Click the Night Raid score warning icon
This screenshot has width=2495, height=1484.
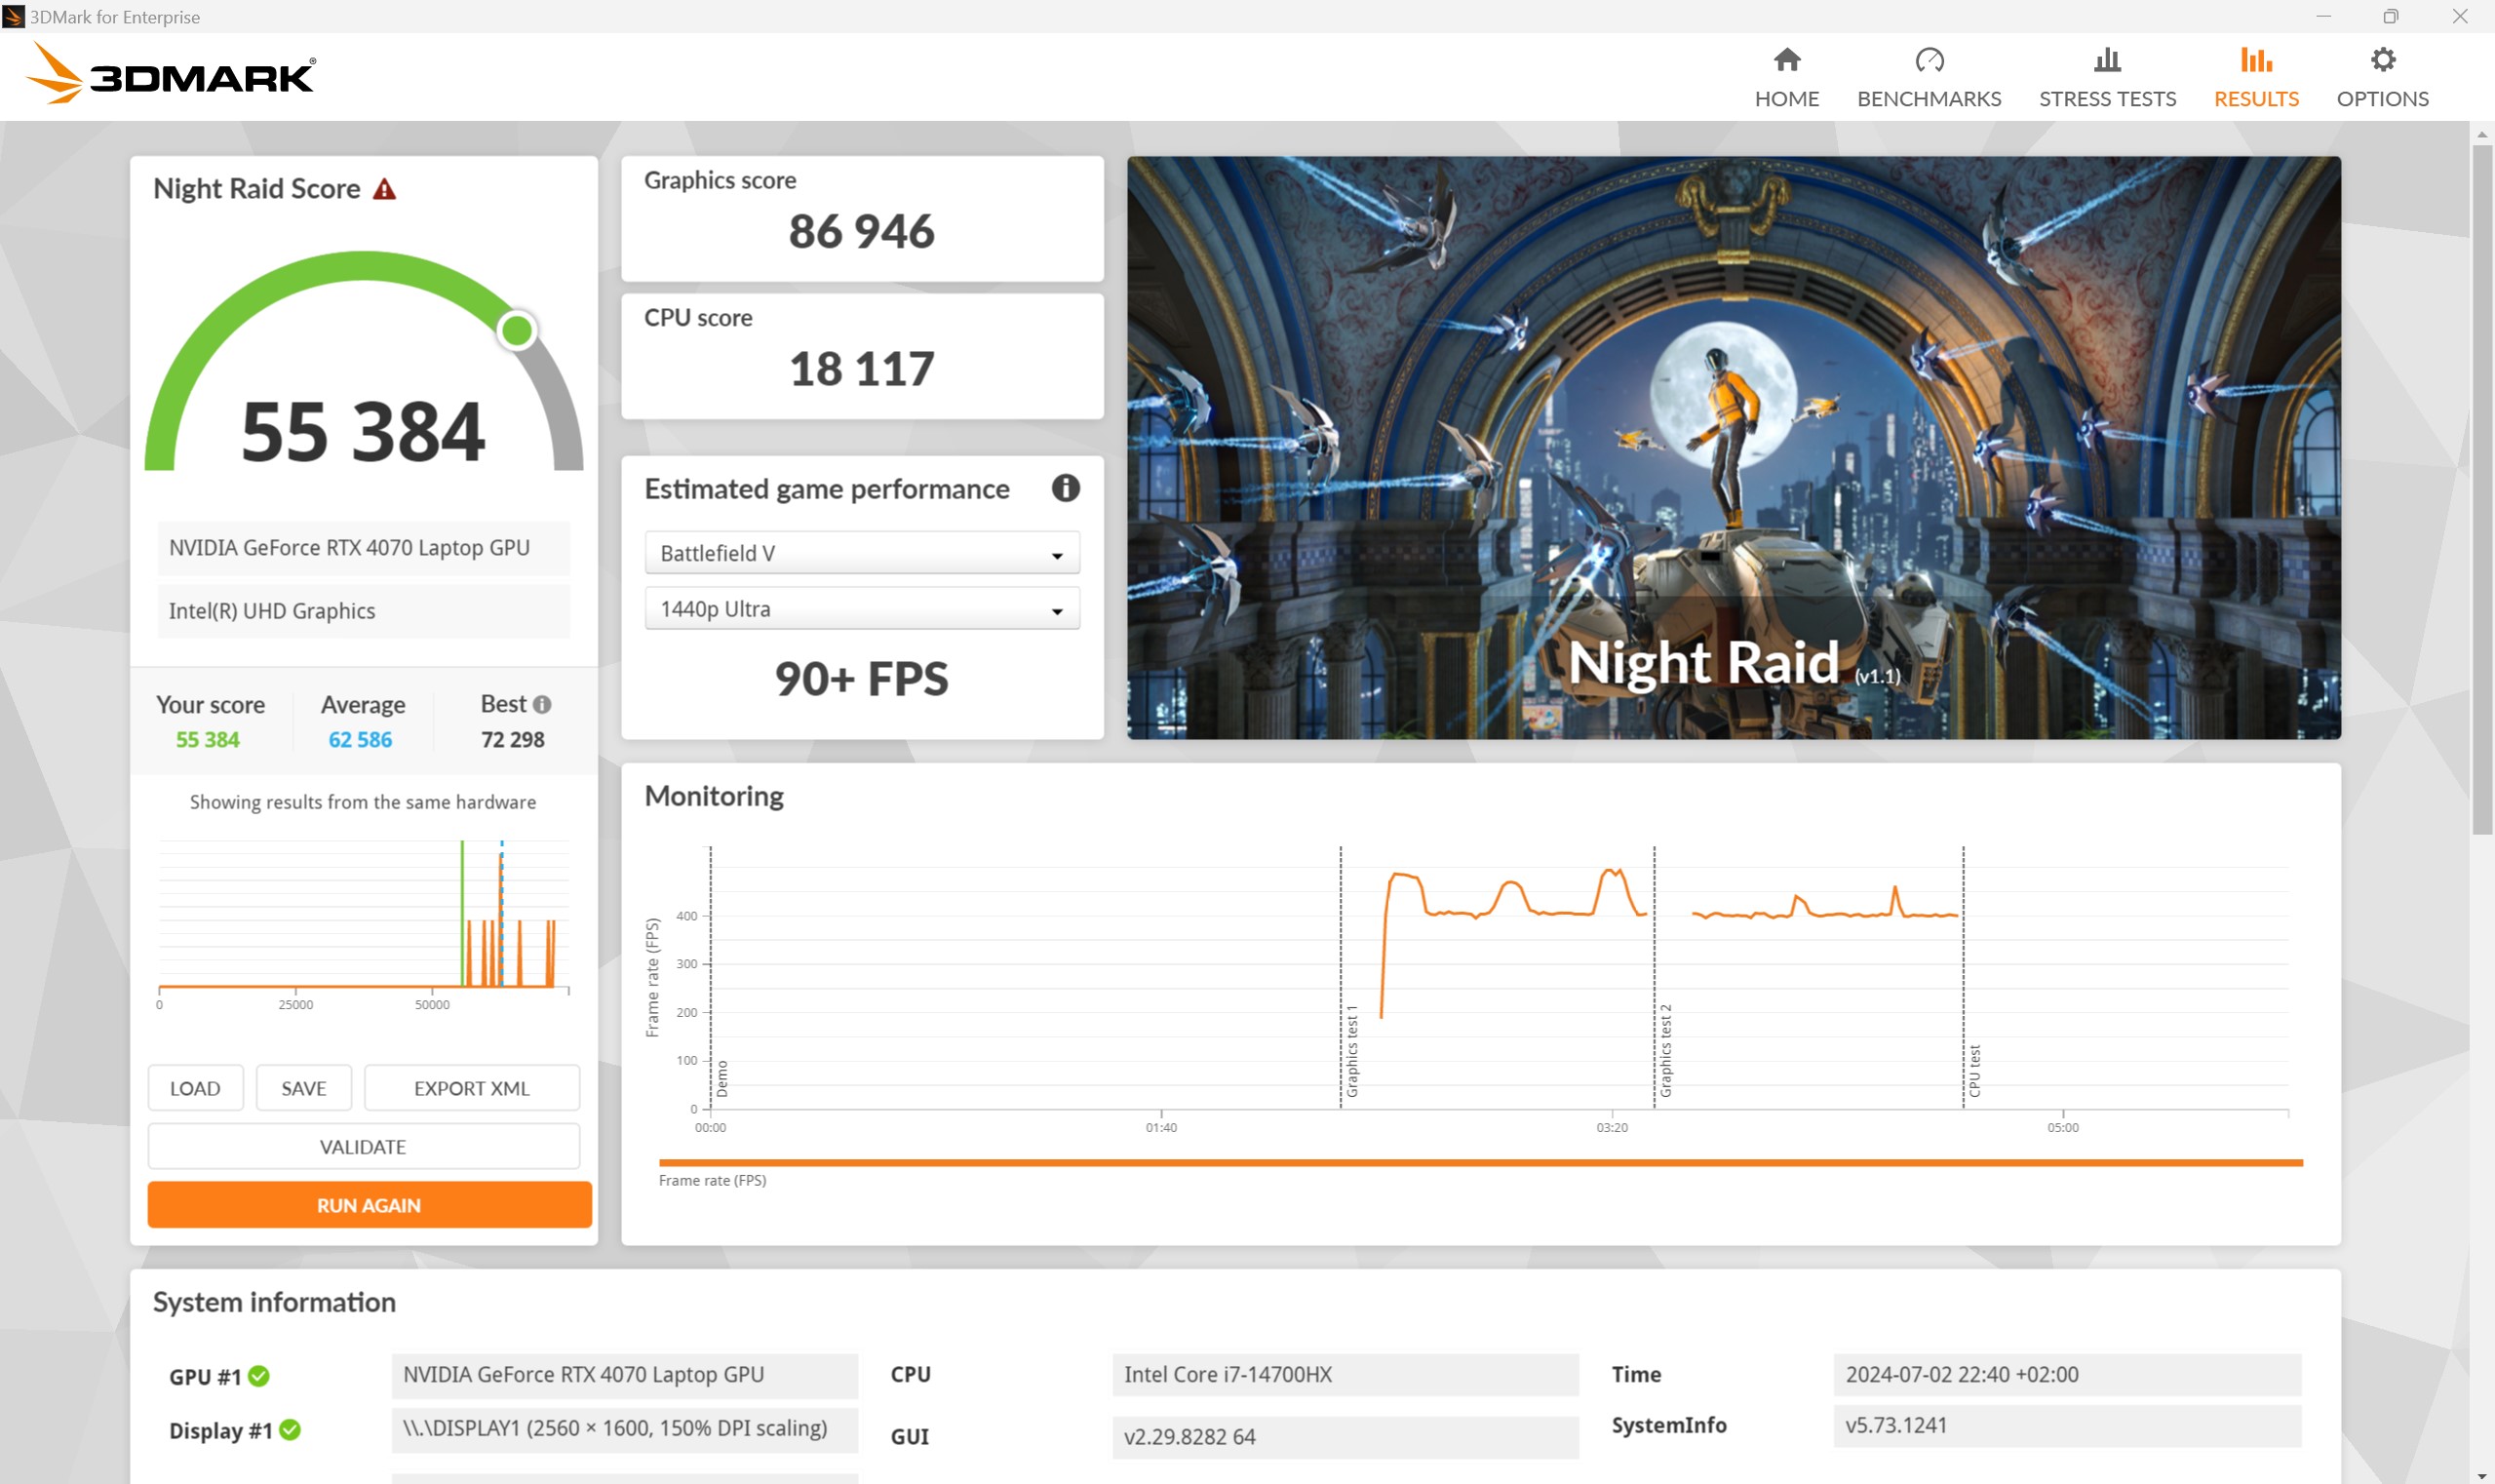coord(384,189)
